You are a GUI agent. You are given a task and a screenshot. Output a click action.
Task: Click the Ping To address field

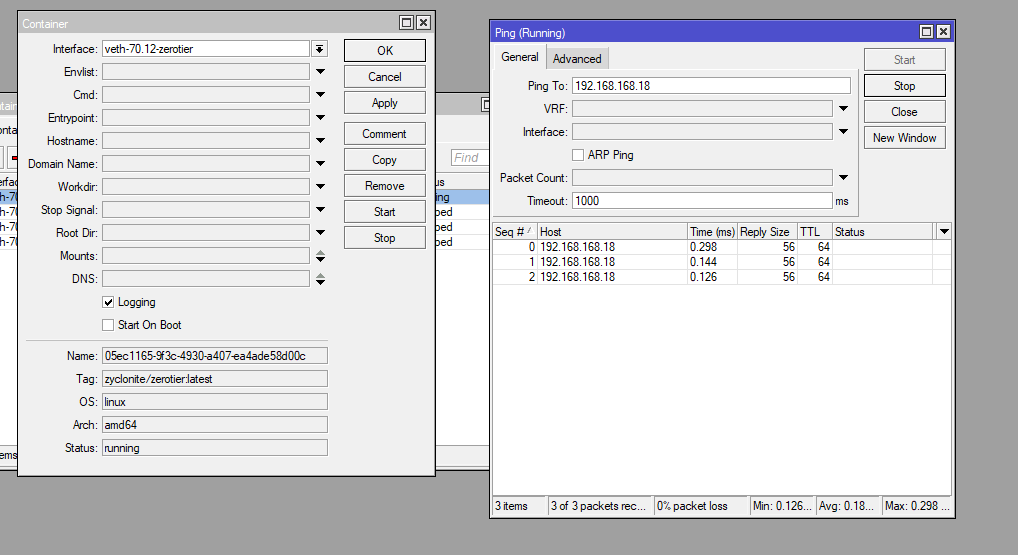[x=711, y=86]
